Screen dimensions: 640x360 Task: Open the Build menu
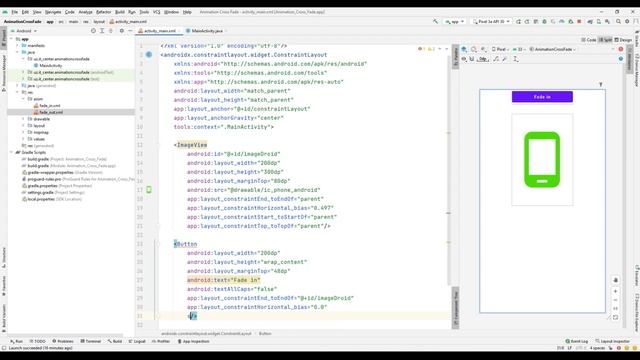pyautogui.click(x=120, y=12)
